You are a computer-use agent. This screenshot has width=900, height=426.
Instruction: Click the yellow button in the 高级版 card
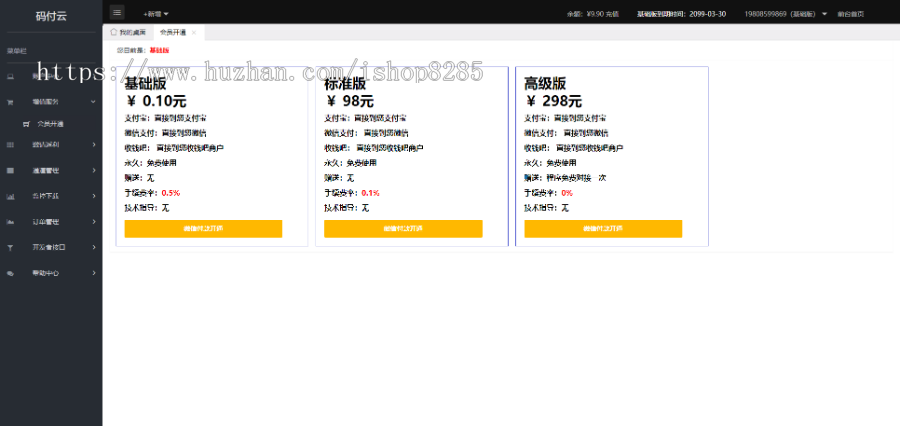pyautogui.click(x=603, y=229)
